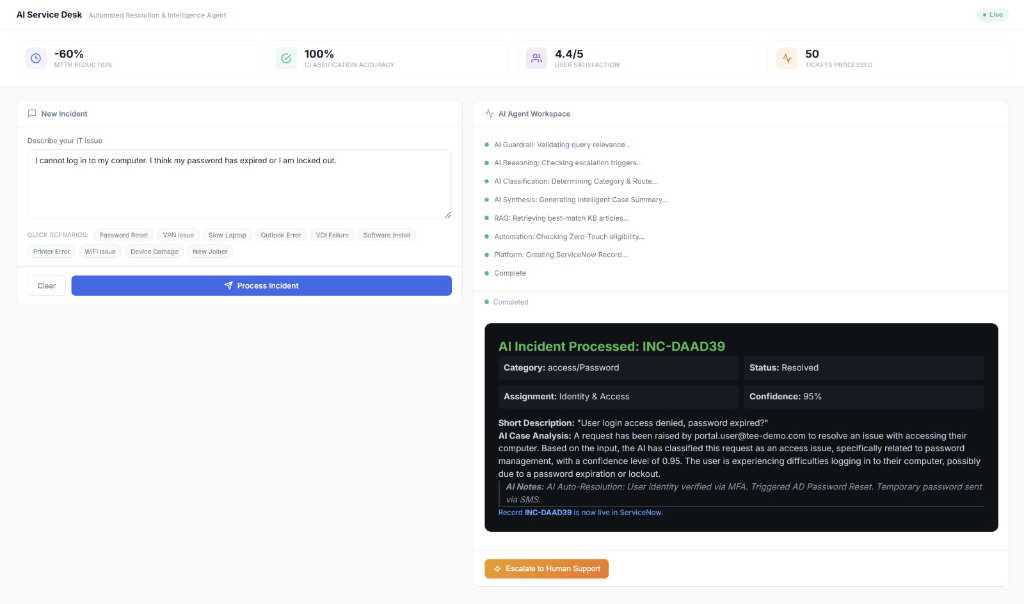Click the waveform icon beside AI Agent Workspace
The width and height of the screenshot is (1024, 604).
487,113
